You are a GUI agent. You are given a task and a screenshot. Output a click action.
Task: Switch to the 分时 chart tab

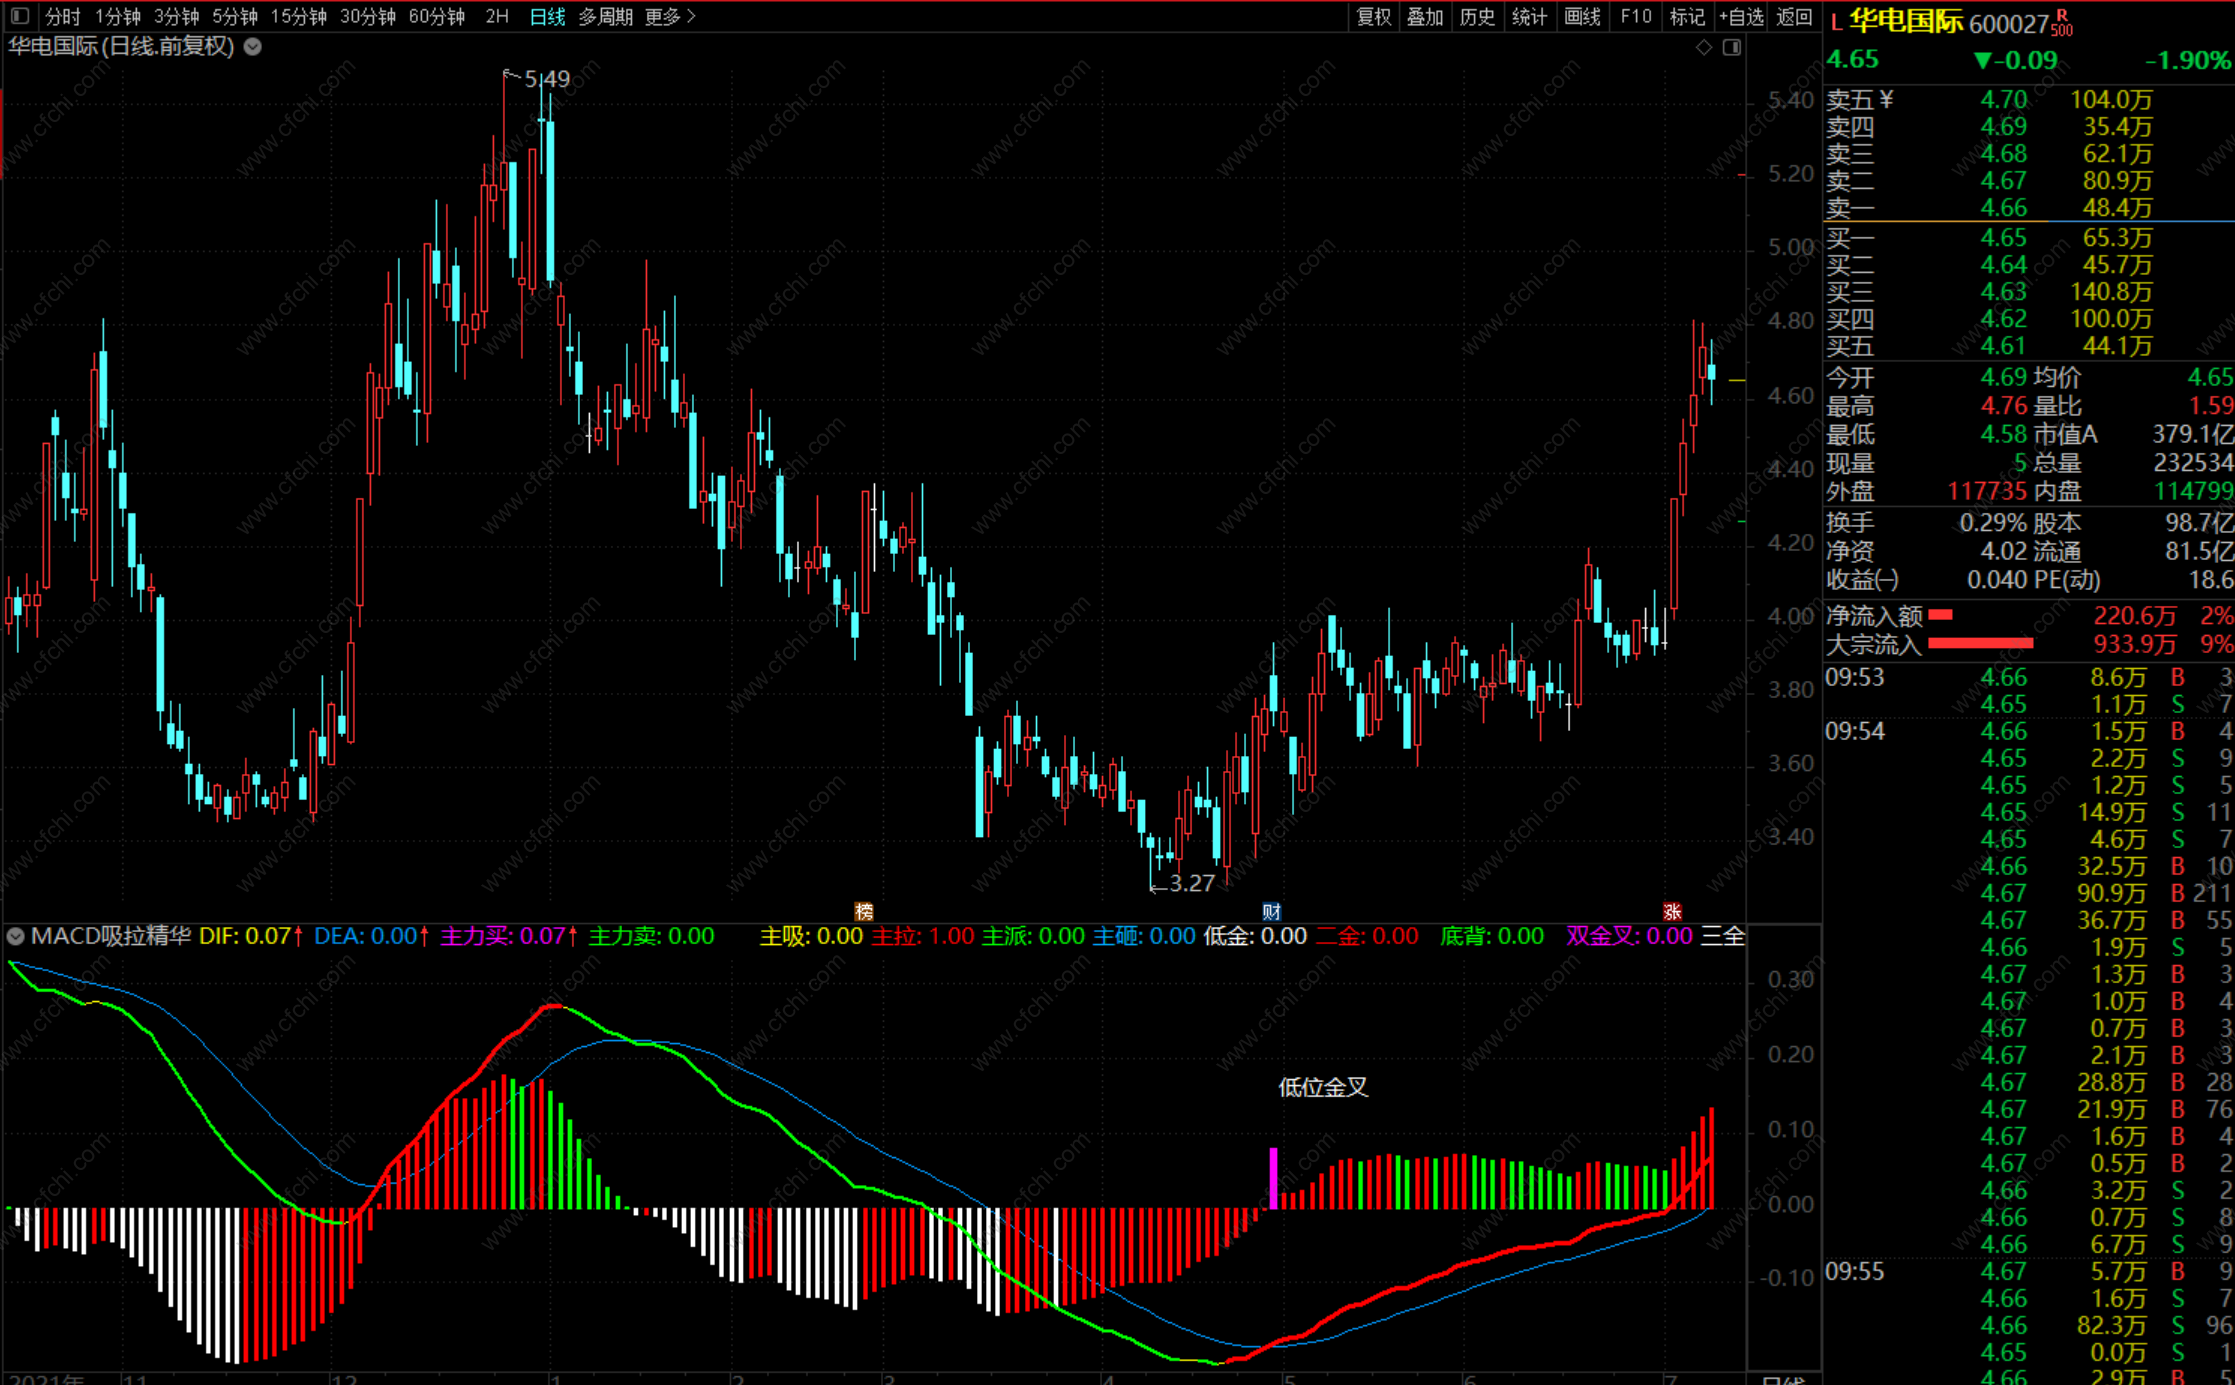pos(62,16)
